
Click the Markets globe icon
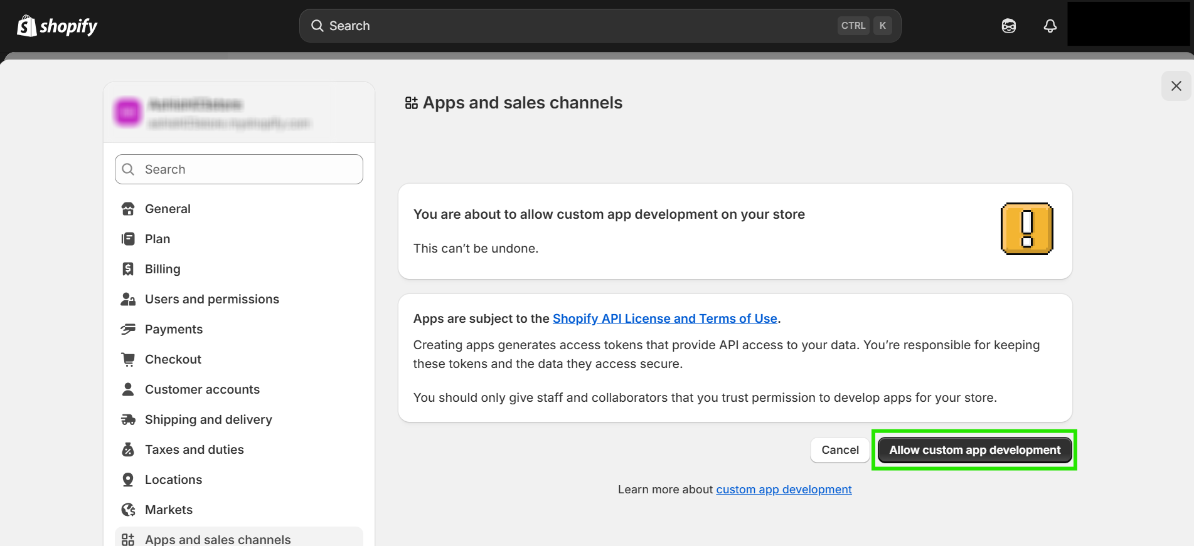point(128,510)
